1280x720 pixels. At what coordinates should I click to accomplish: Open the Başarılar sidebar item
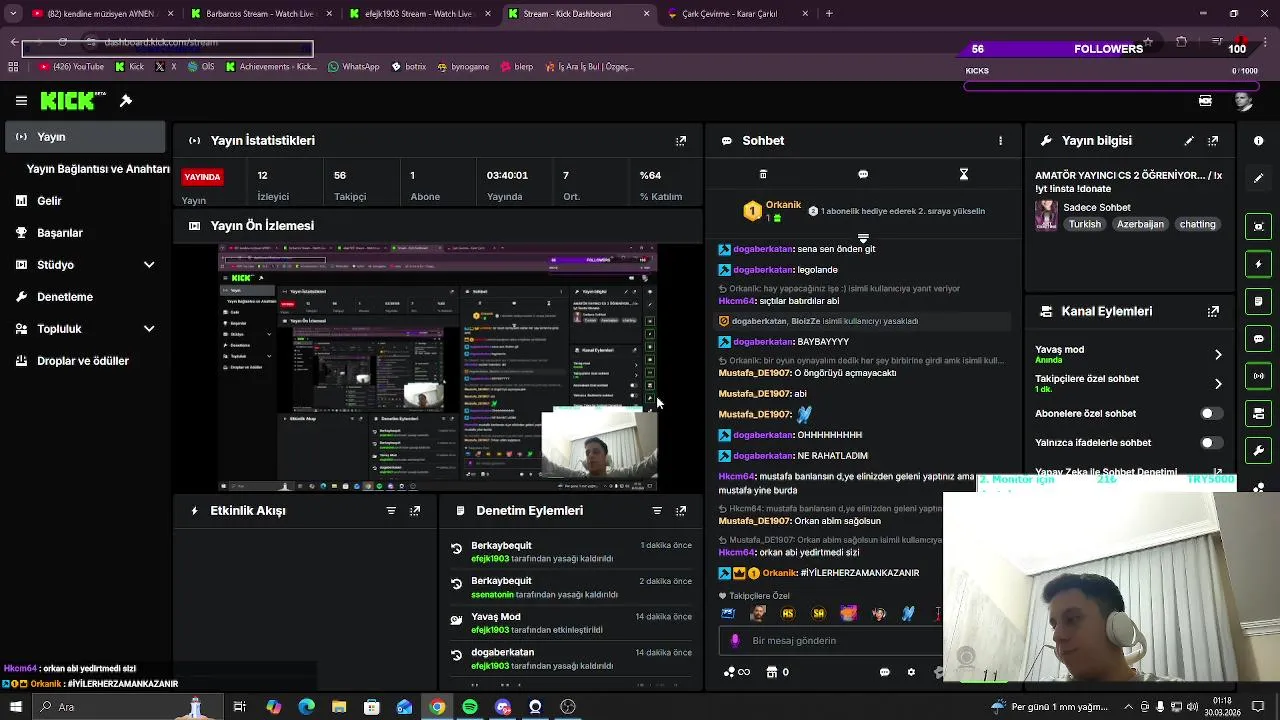pyautogui.click(x=85, y=233)
